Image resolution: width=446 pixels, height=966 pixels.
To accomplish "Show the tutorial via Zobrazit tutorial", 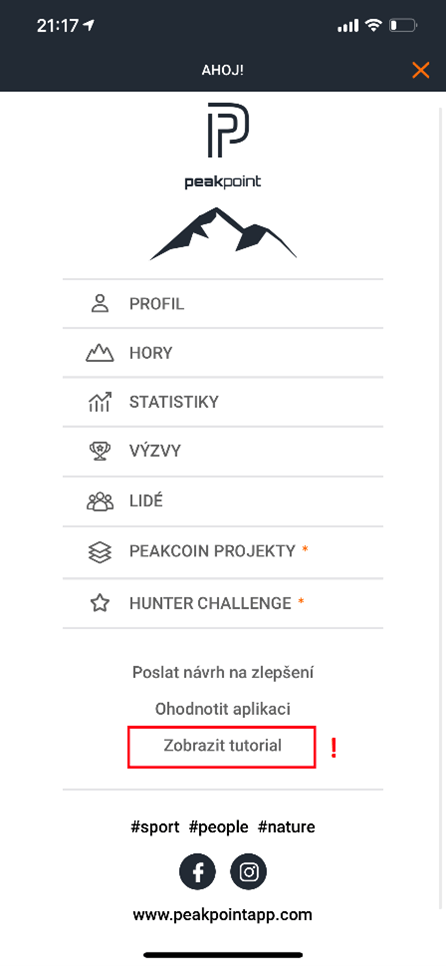I will pyautogui.click(x=222, y=745).
